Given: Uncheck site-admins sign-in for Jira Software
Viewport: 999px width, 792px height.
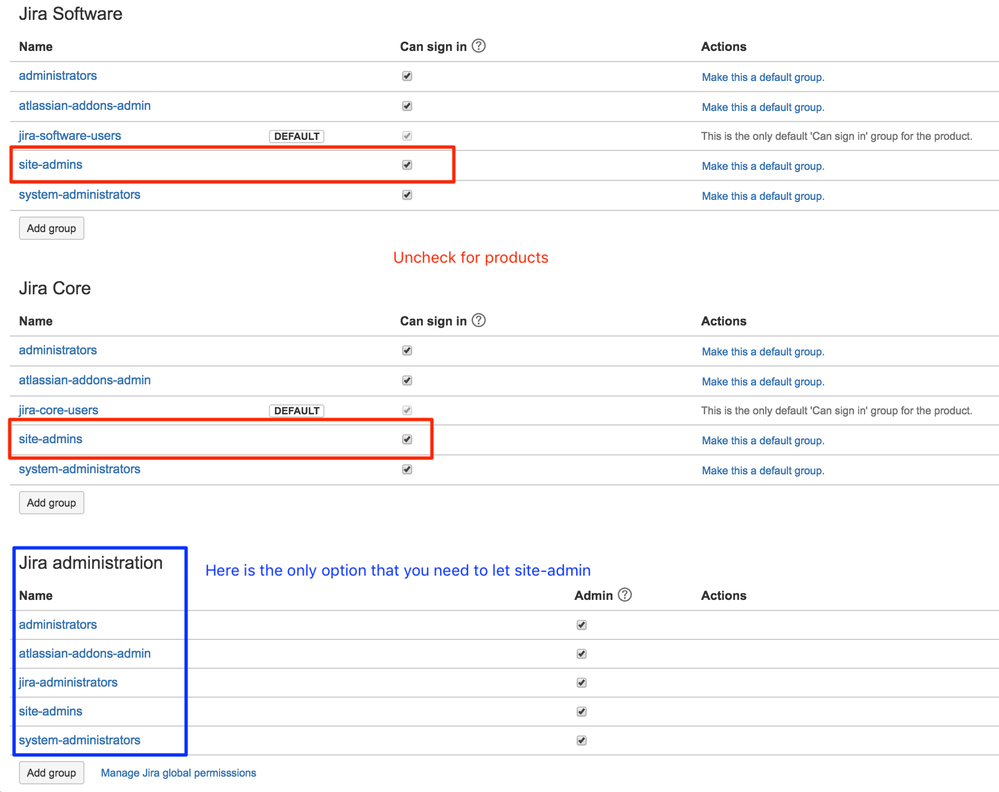Looking at the screenshot, I should [x=407, y=165].
